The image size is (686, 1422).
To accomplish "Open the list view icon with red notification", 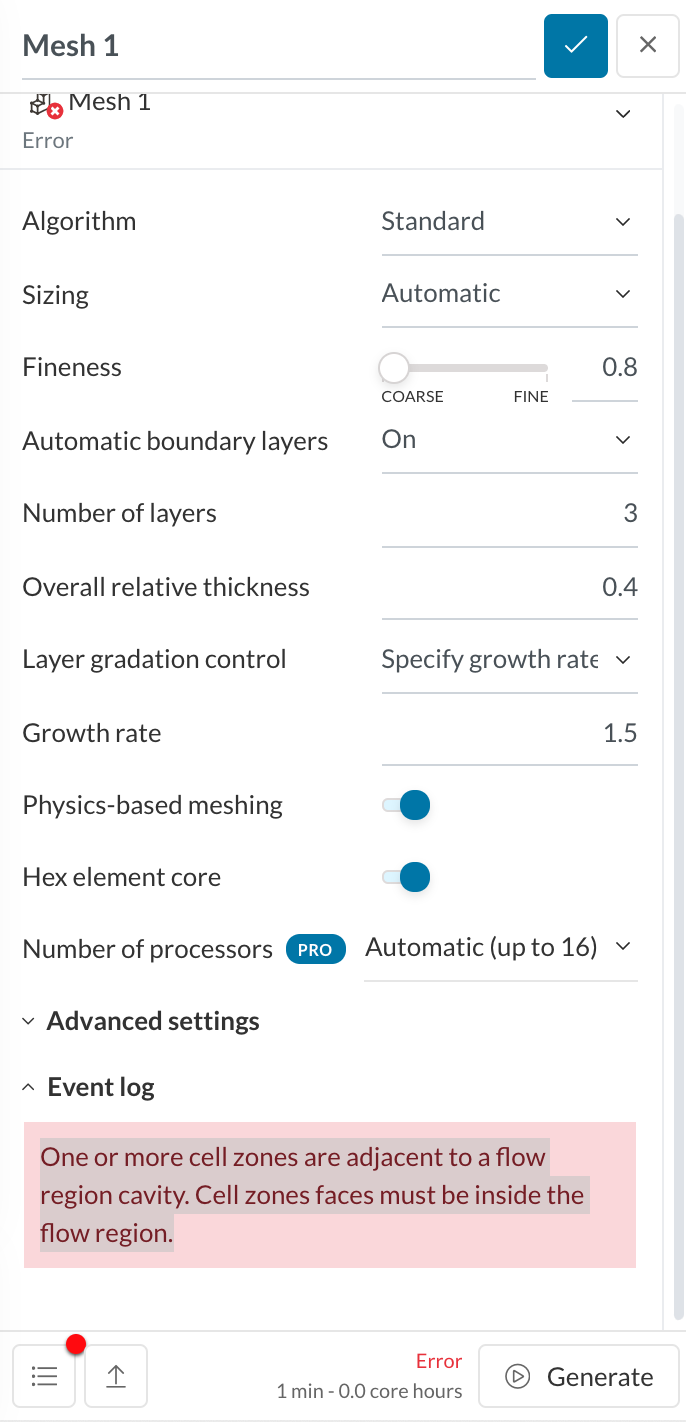I will (x=45, y=1376).
